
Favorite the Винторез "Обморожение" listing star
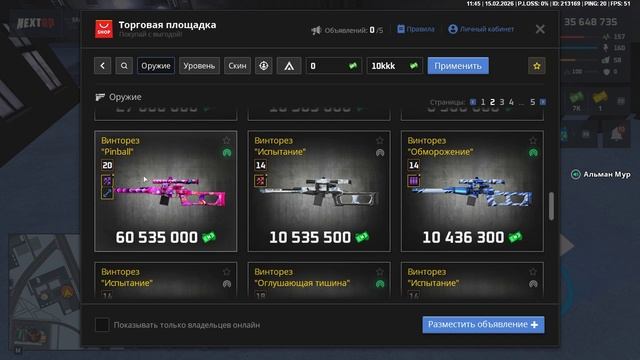point(533,140)
